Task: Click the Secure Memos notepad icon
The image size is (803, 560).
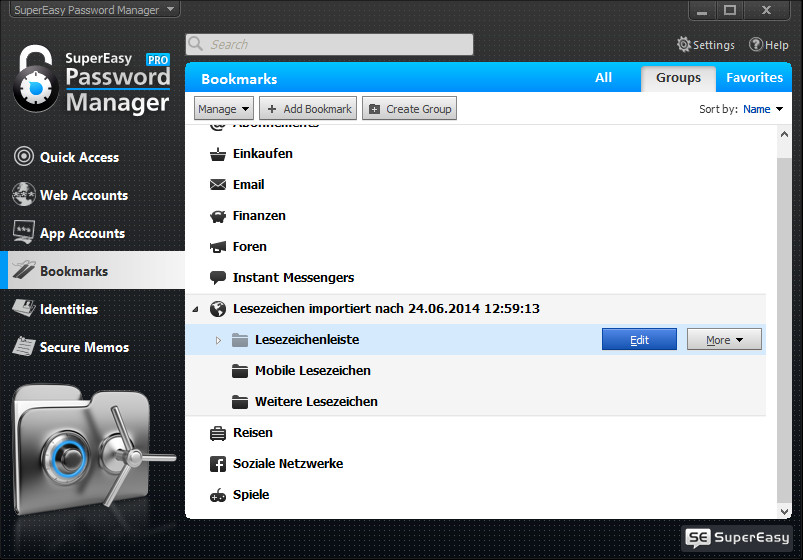Action: coord(24,346)
